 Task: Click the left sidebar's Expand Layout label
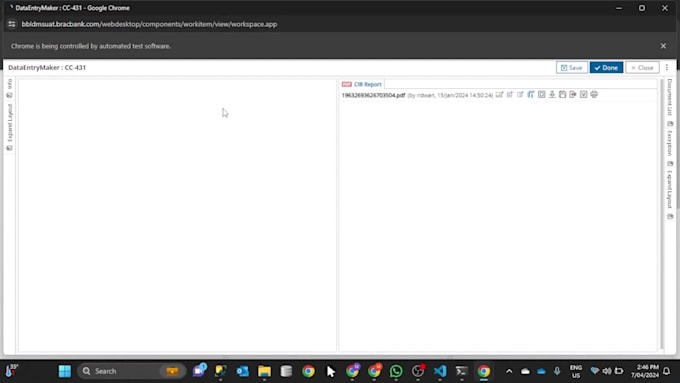pos(10,123)
